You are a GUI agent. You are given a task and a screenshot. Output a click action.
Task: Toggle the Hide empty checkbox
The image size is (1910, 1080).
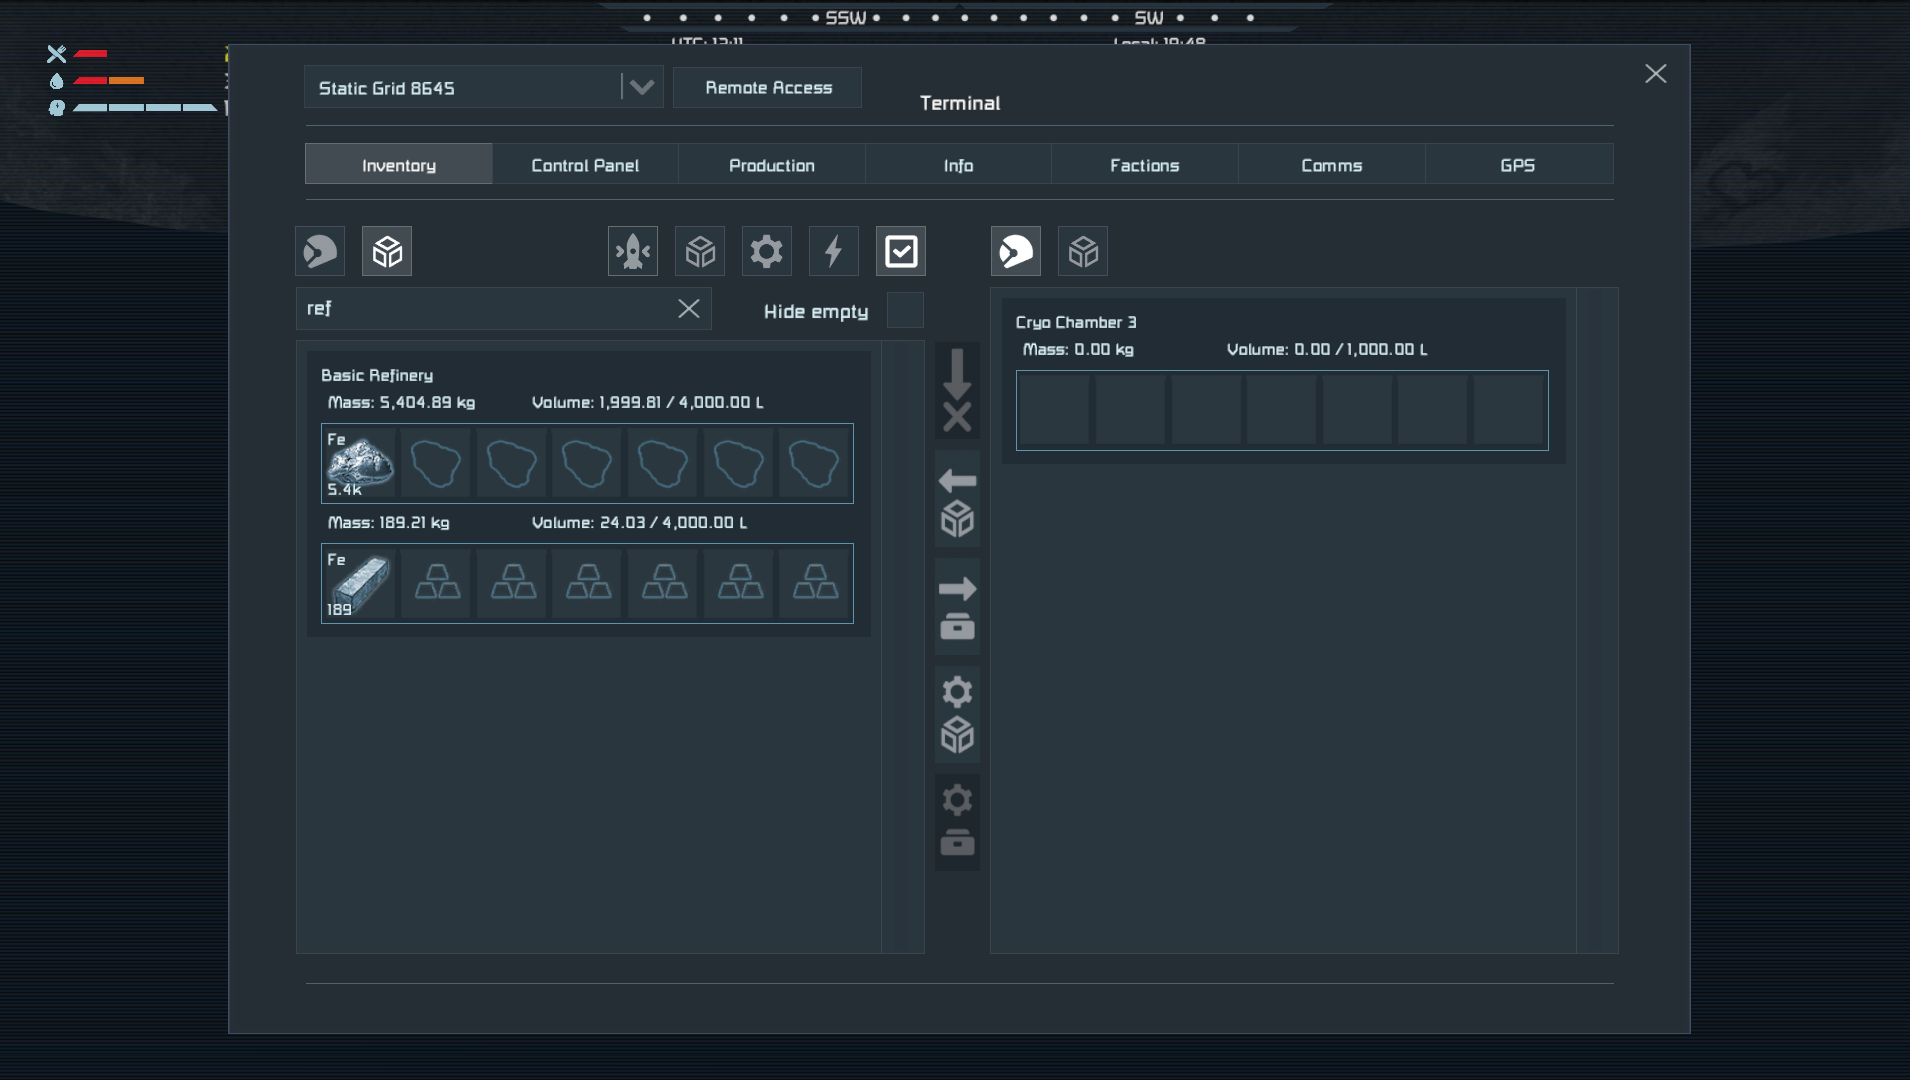(905, 310)
